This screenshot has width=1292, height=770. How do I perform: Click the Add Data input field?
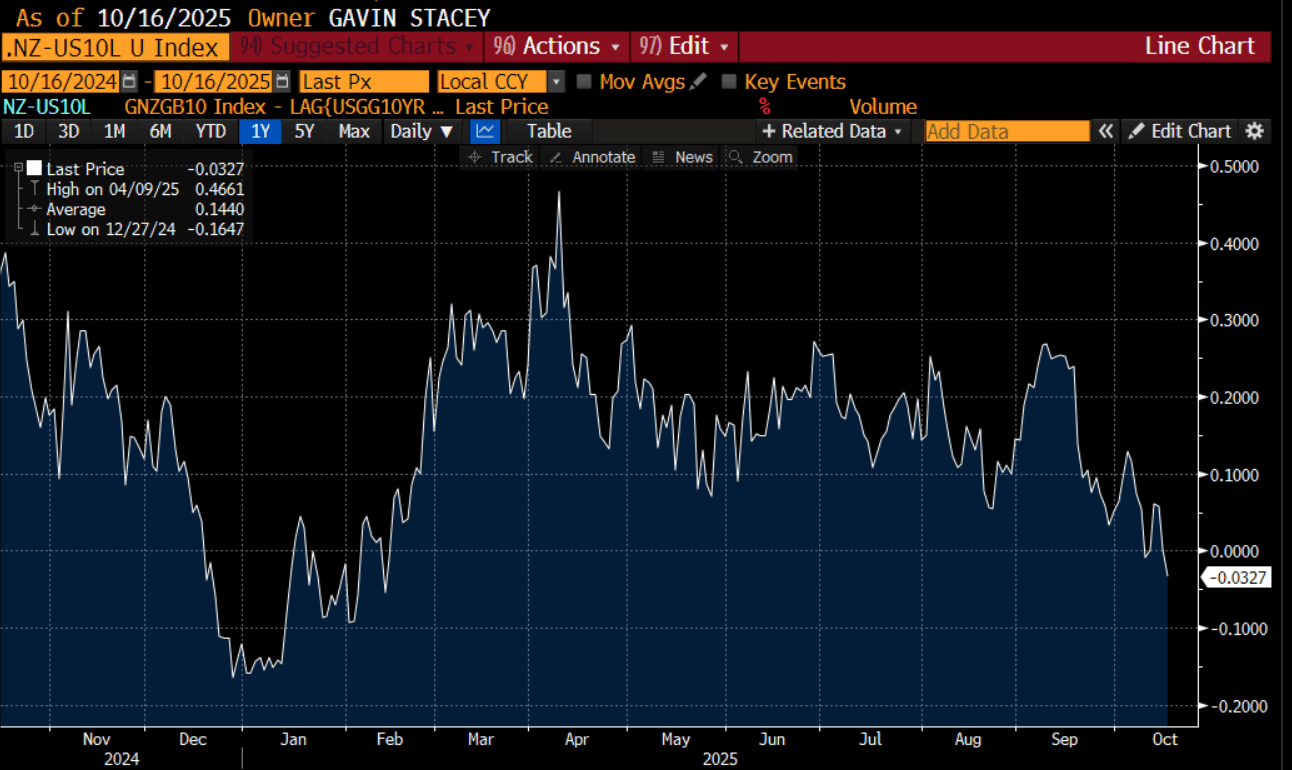click(x=1007, y=131)
